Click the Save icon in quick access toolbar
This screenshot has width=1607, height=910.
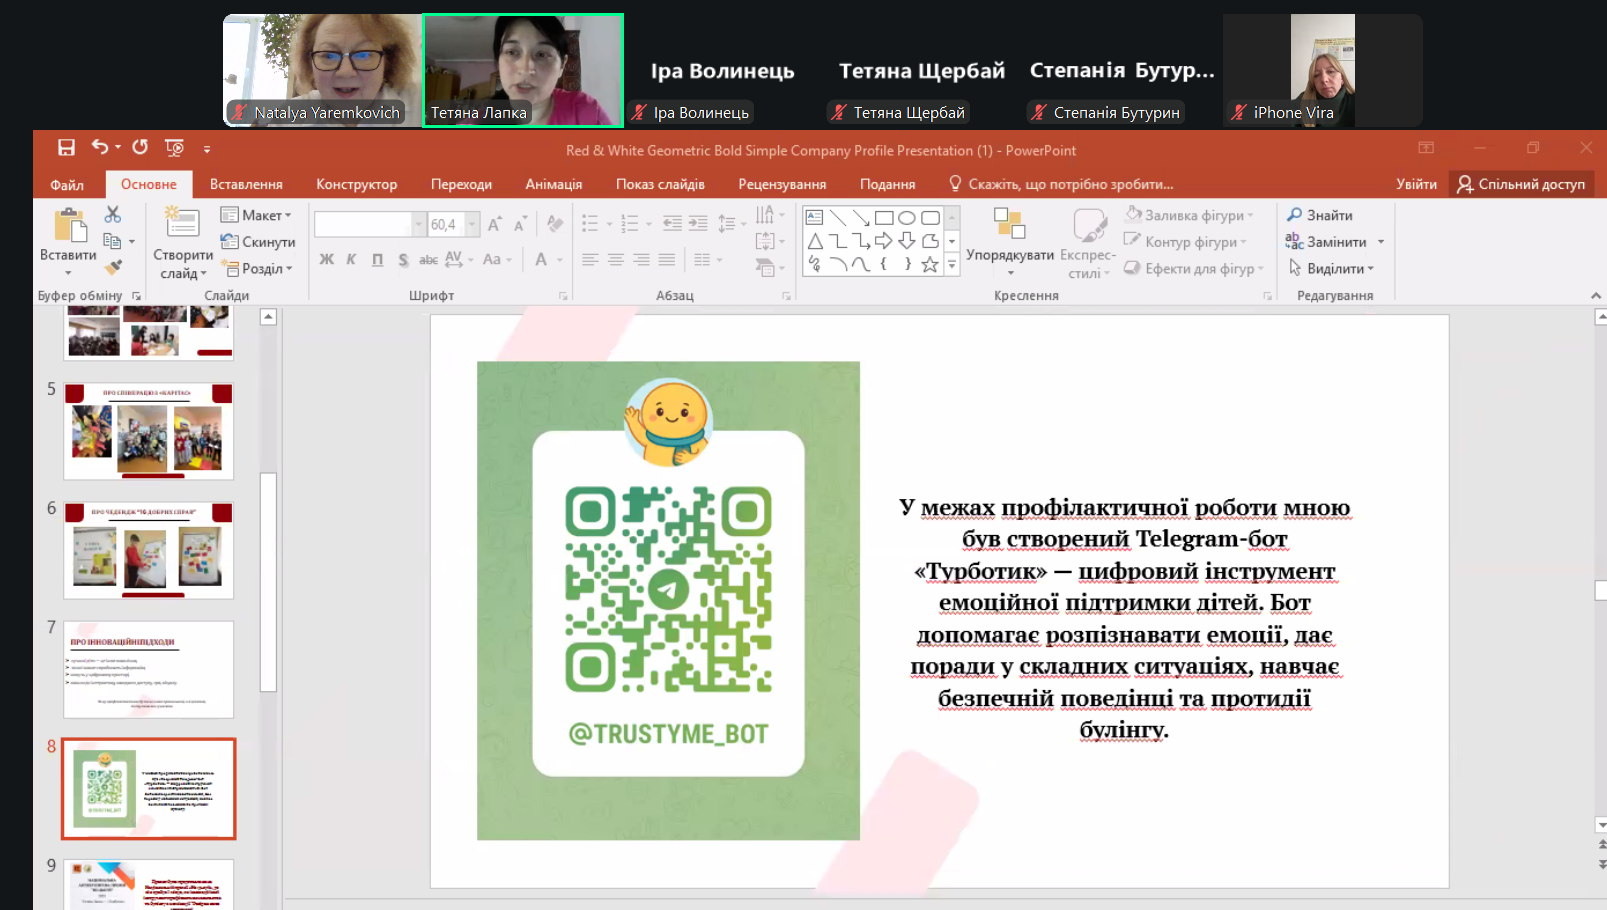point(66,148)
